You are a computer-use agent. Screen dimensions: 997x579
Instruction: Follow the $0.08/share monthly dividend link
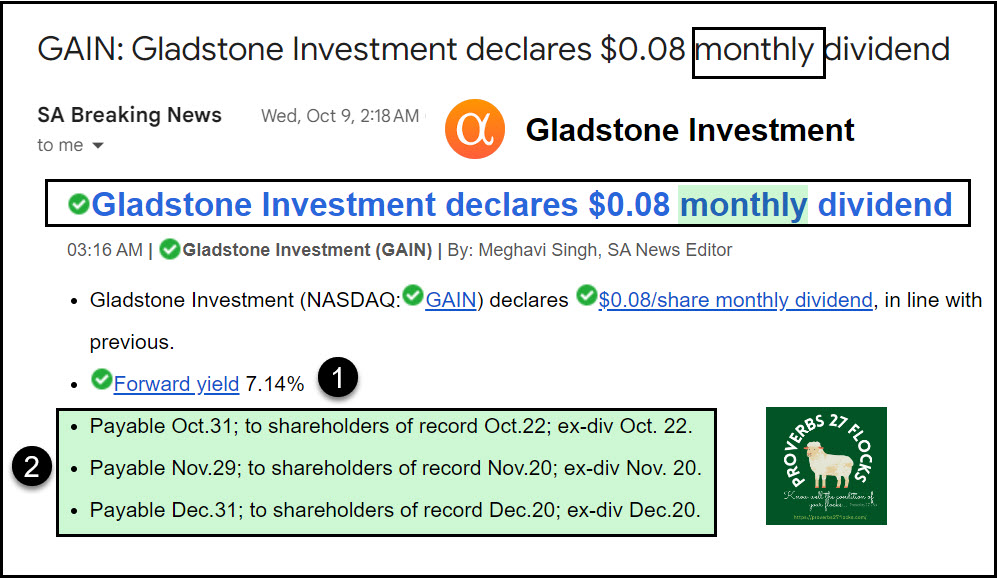735,300
